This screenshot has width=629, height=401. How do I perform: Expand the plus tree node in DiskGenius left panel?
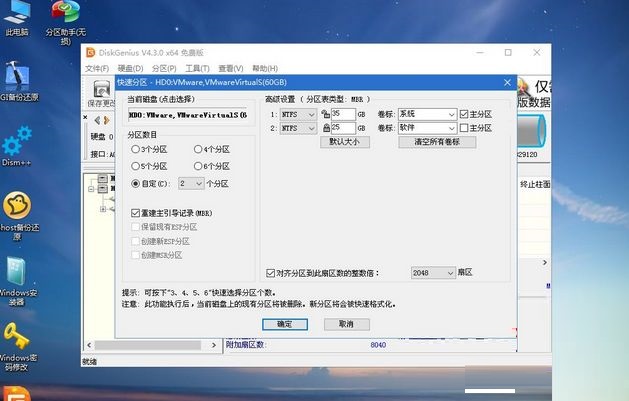103,209
